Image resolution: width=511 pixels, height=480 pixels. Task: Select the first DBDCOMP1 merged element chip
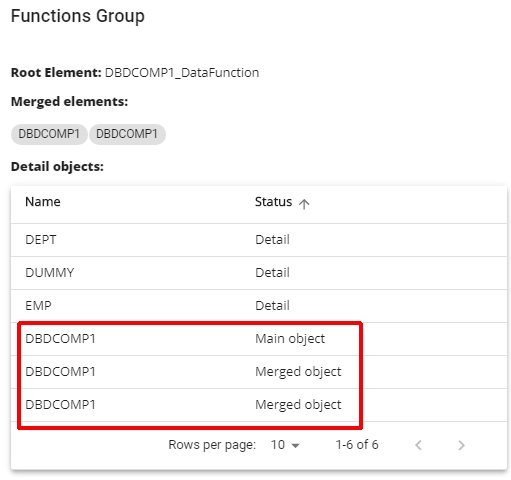click(49, 134)
